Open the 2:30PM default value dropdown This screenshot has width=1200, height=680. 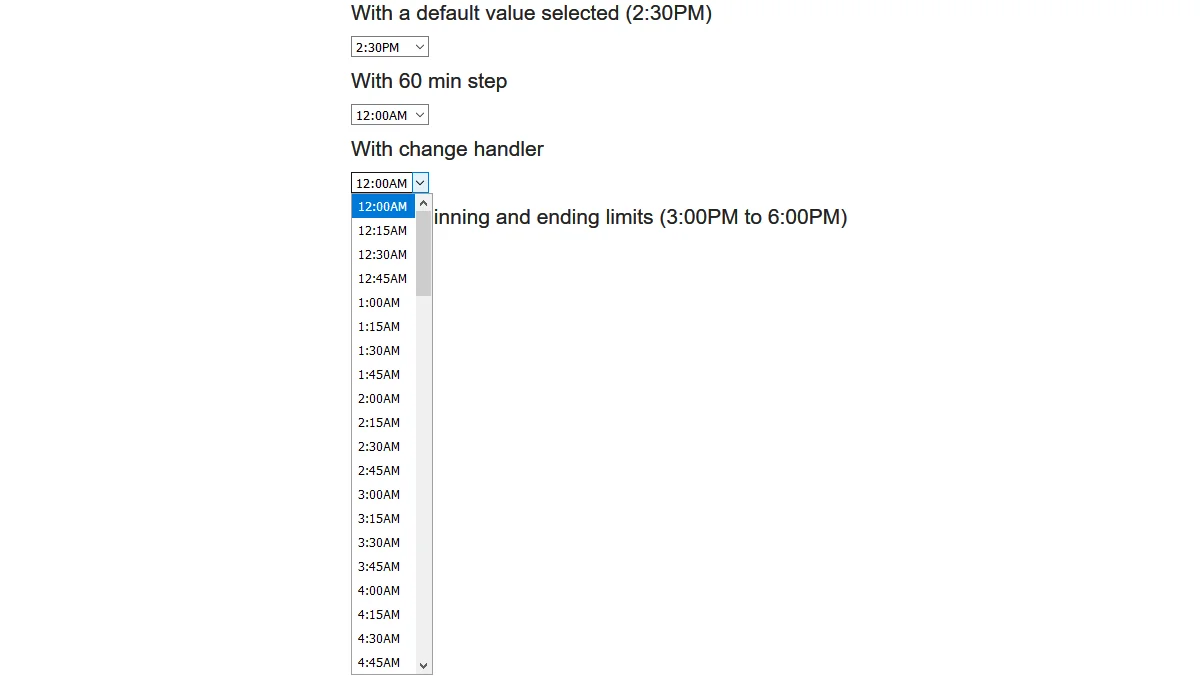click(x=389, y=46)
